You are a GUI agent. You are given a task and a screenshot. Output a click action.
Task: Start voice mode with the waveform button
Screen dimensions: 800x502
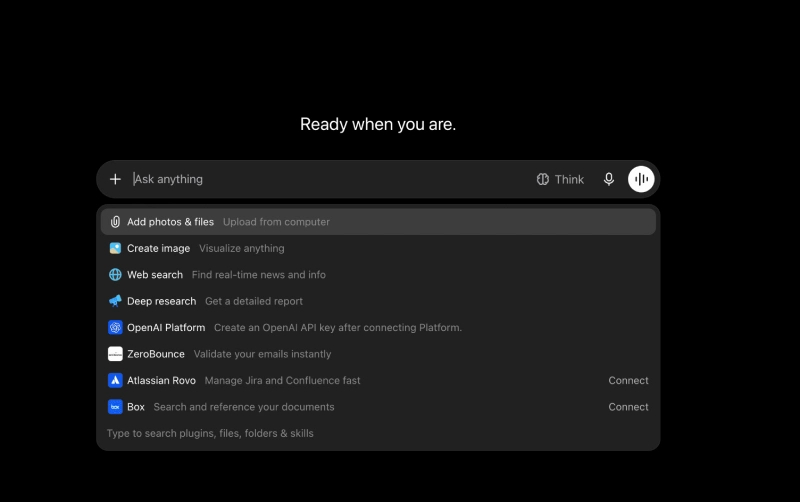[x=641, y=179]
